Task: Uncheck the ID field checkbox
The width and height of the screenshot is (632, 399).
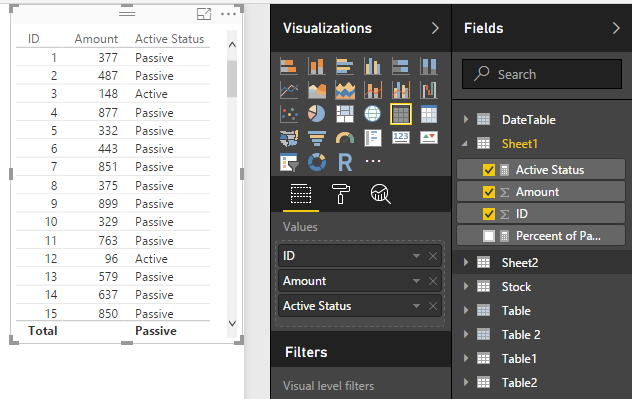Action: [x=489, y=214]
